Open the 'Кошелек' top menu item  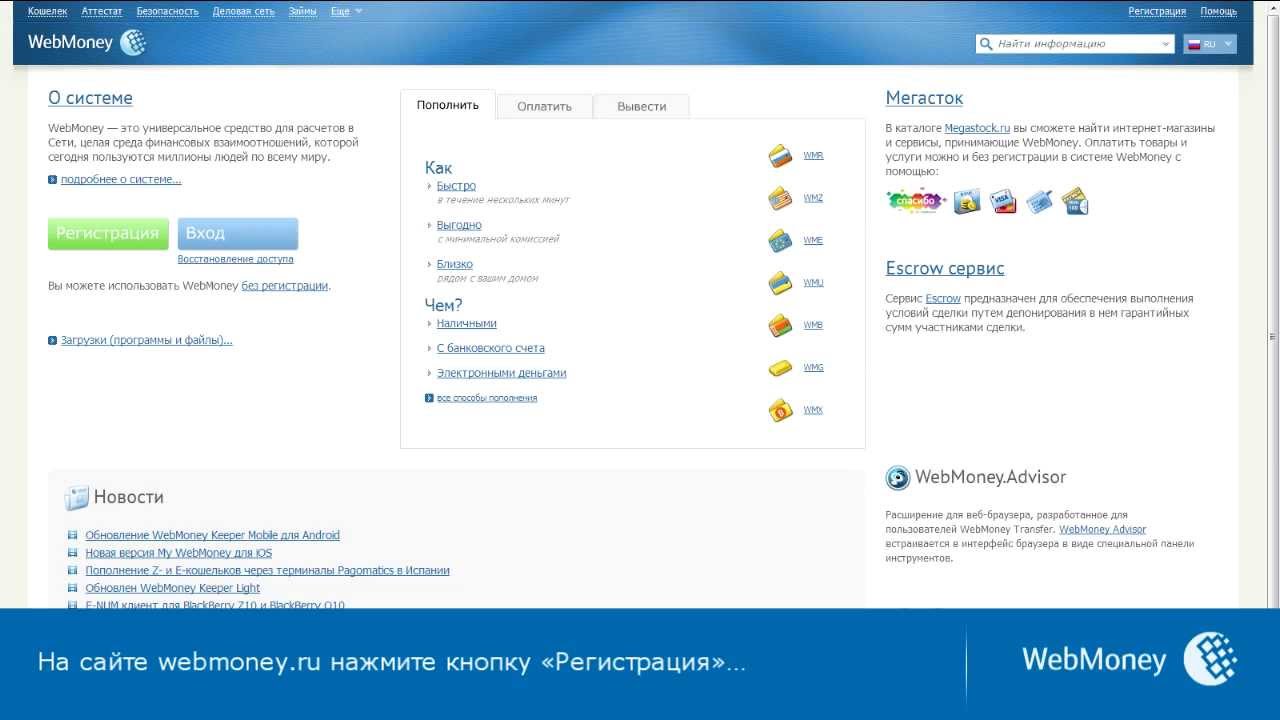(47, 12)
